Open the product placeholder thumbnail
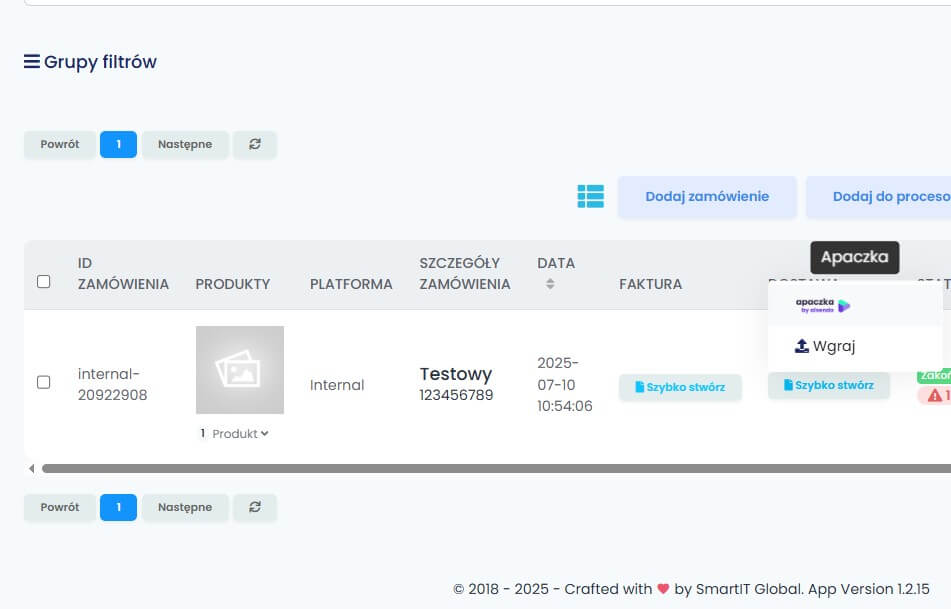951x609 pixels. (240, 370)
